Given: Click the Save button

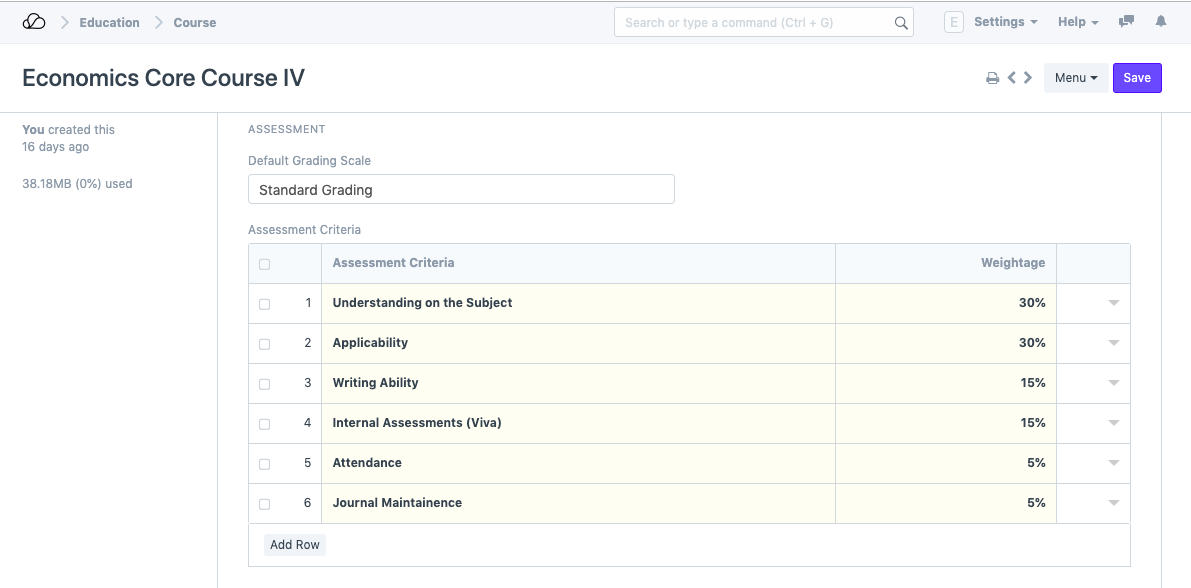Looking at the screenshot, I should 1137,78.
